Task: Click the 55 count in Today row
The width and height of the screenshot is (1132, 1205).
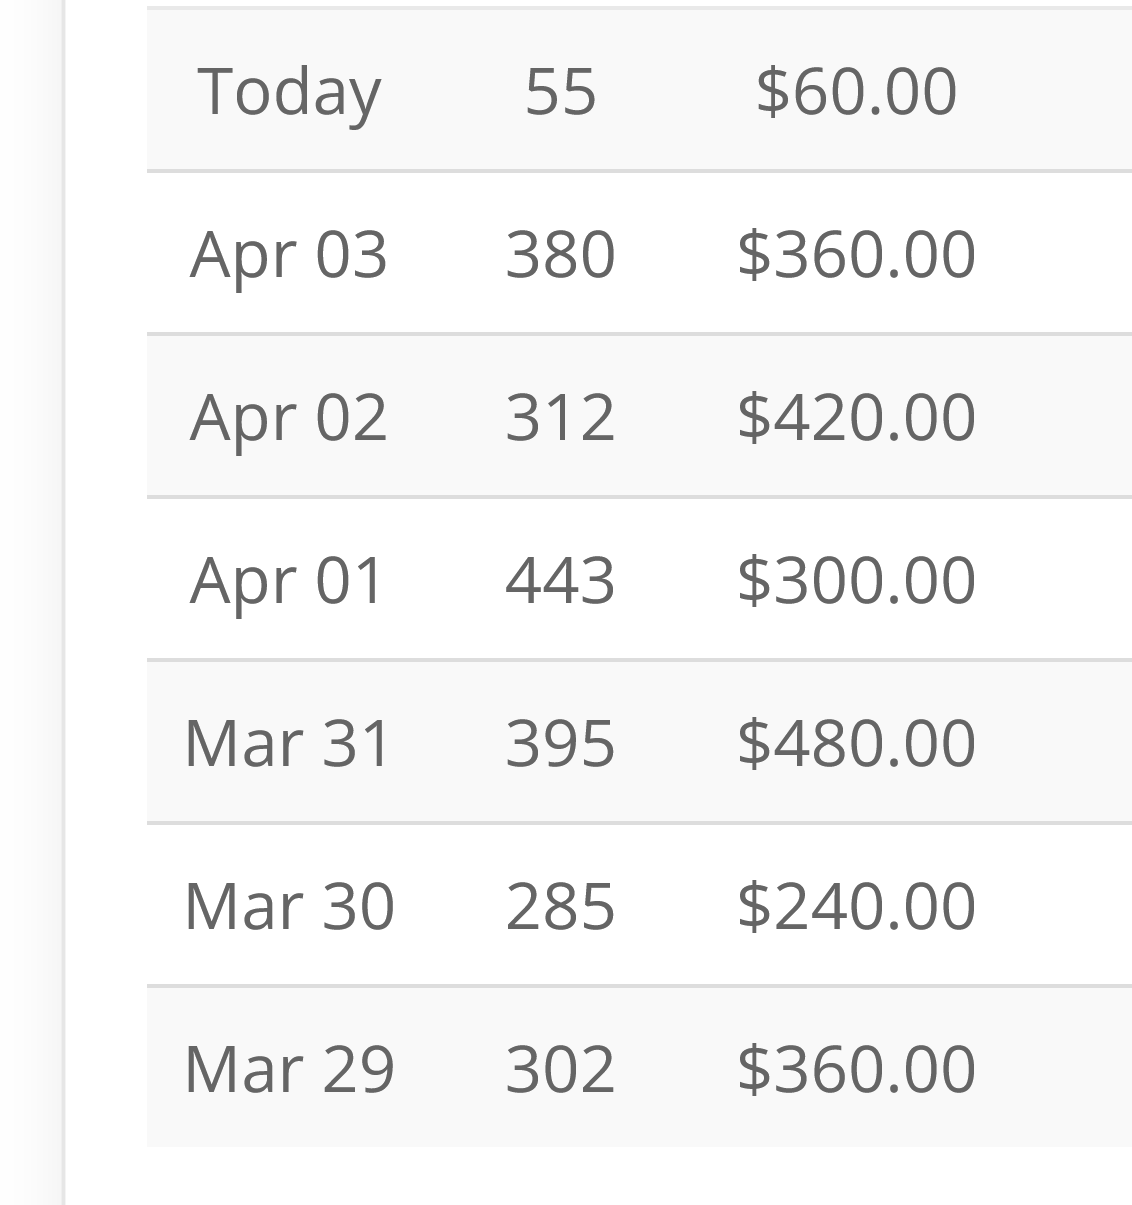Action: [560, 91]
